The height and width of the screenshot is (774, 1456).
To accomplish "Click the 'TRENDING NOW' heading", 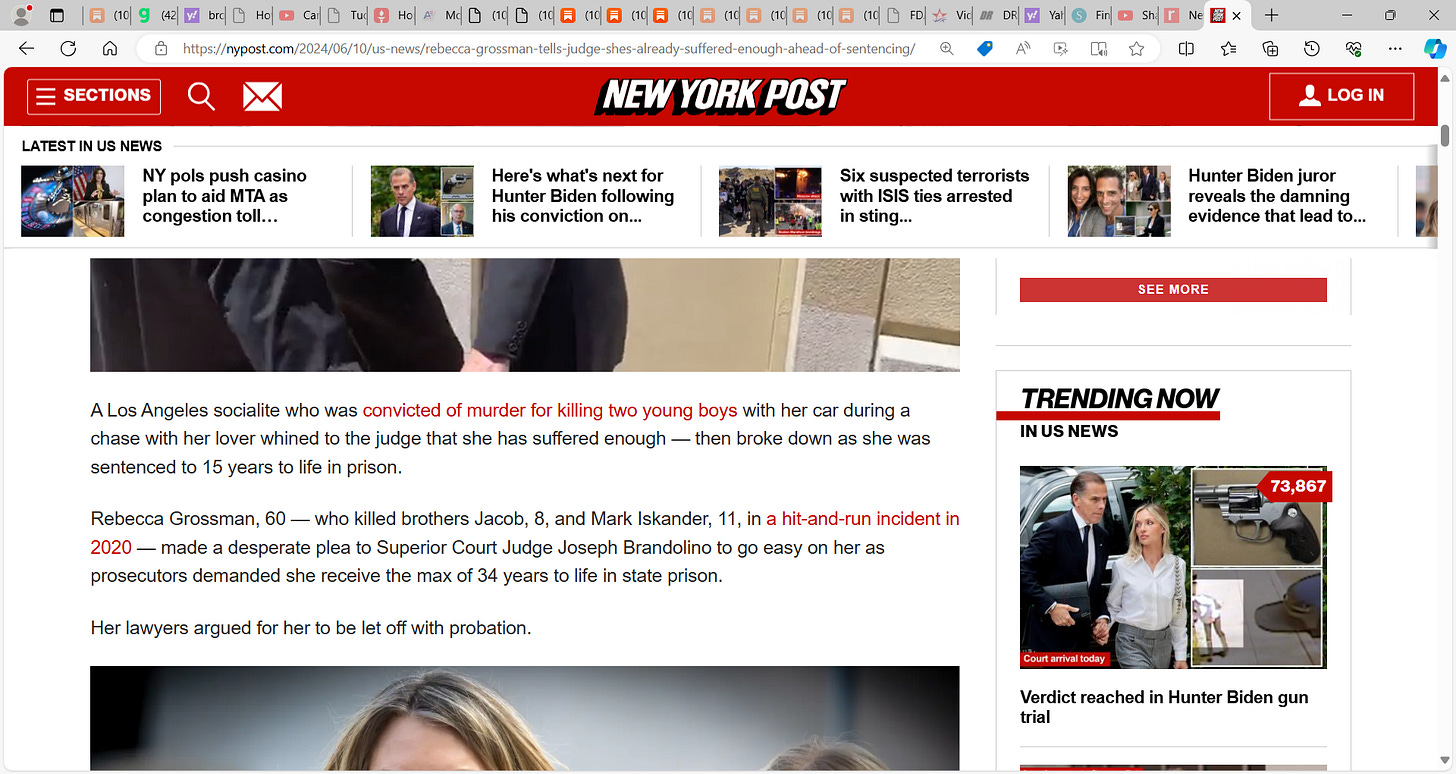I will (1120, 398).
